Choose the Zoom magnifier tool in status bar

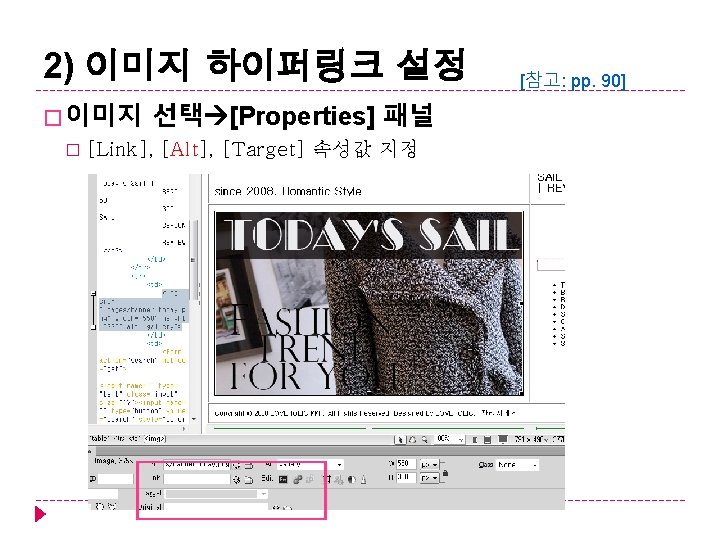pyautogui.click(x=425, y=439)
